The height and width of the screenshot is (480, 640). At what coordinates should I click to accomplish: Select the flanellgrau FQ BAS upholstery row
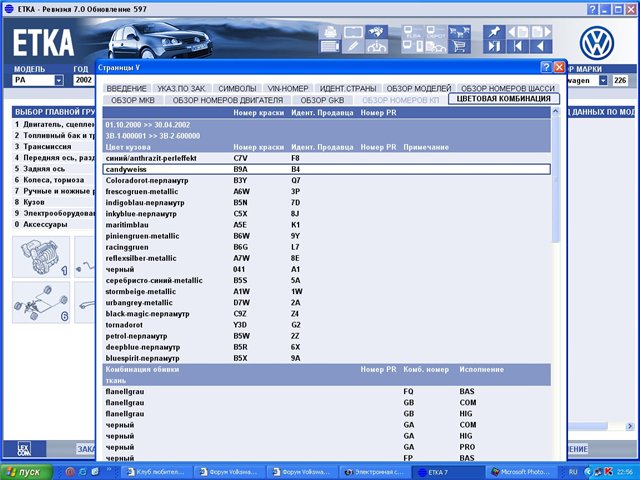pyautogui.click(x=327, y=391)
